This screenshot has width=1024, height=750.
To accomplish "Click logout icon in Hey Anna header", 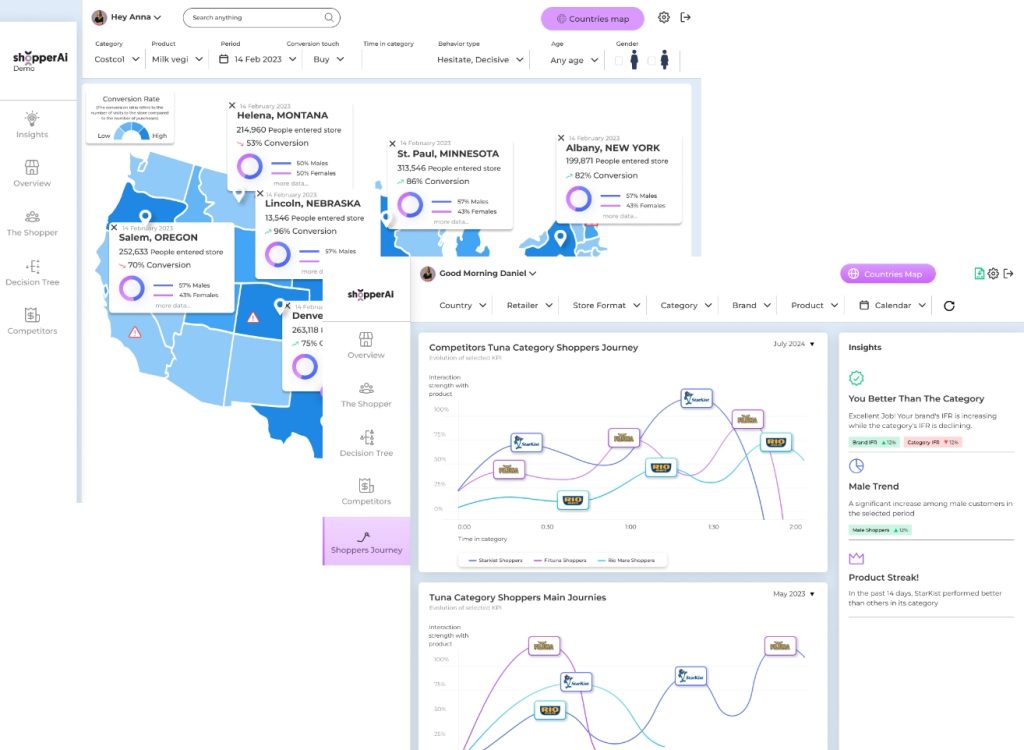I will 685,18.
